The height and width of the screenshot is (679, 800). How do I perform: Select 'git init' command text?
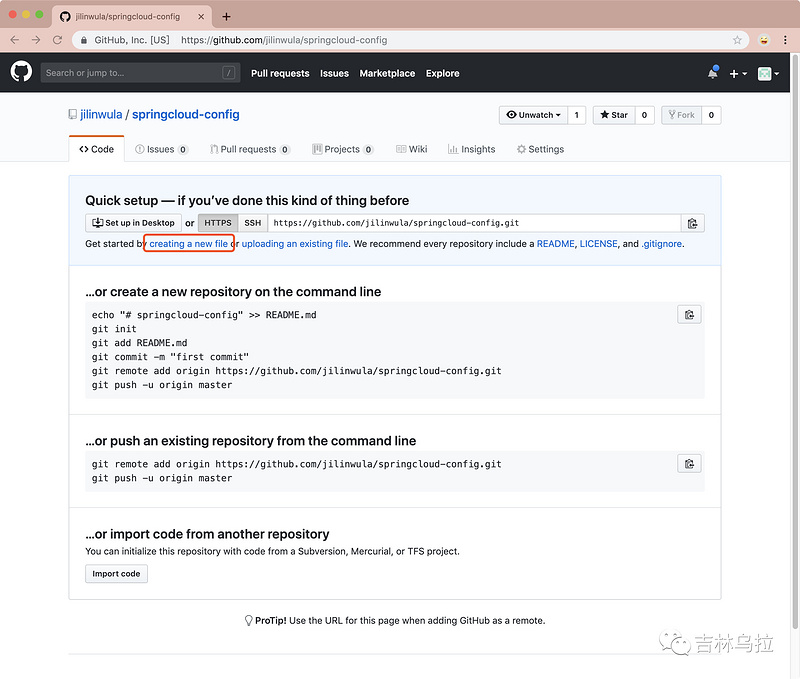(x=114, y=329)
